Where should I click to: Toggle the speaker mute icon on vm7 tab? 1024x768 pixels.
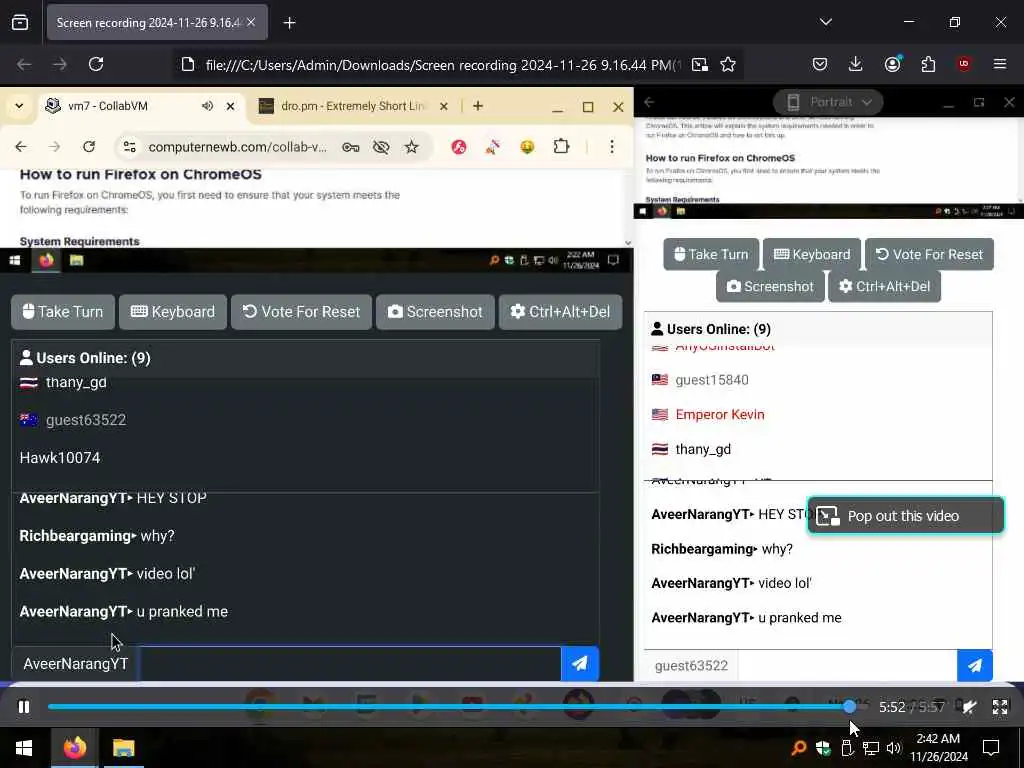tap(207, 106)
